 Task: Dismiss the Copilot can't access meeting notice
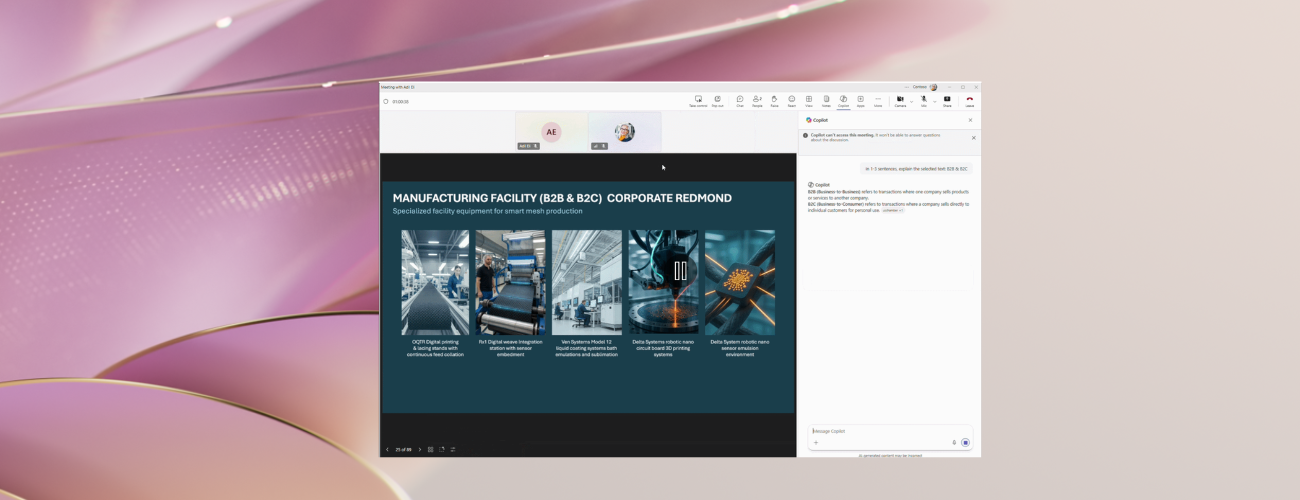[973, 138]
